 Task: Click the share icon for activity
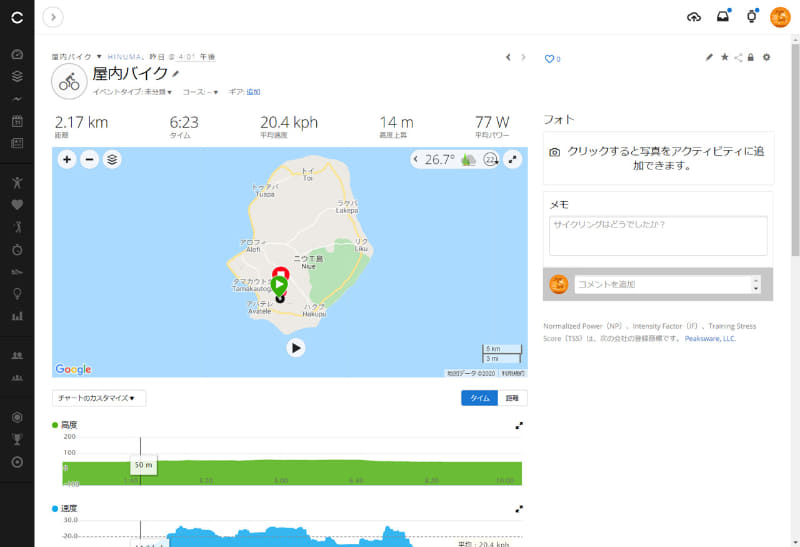click(x=738, y=57)
